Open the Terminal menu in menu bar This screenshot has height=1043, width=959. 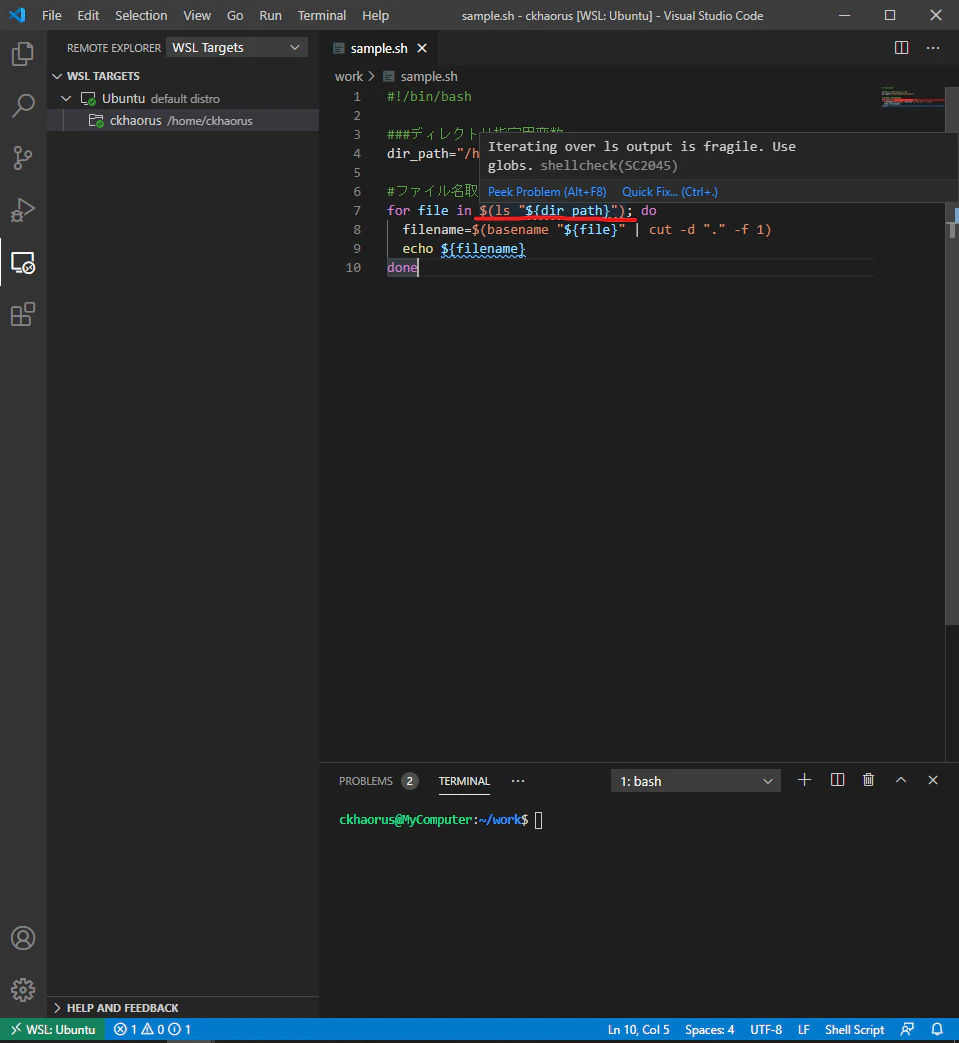322,15
